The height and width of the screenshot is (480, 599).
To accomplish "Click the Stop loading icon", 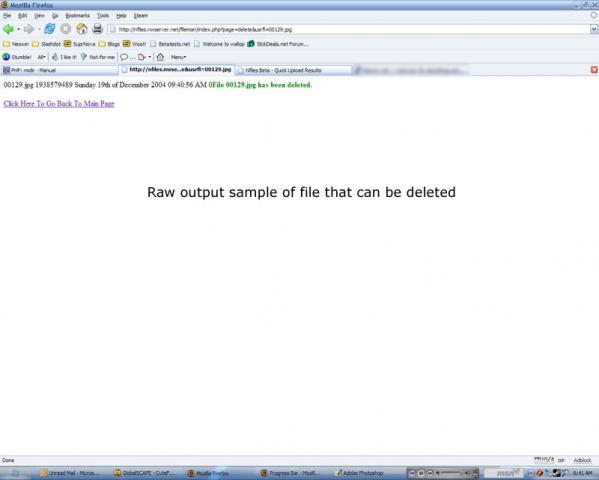I will coord(66,29).
